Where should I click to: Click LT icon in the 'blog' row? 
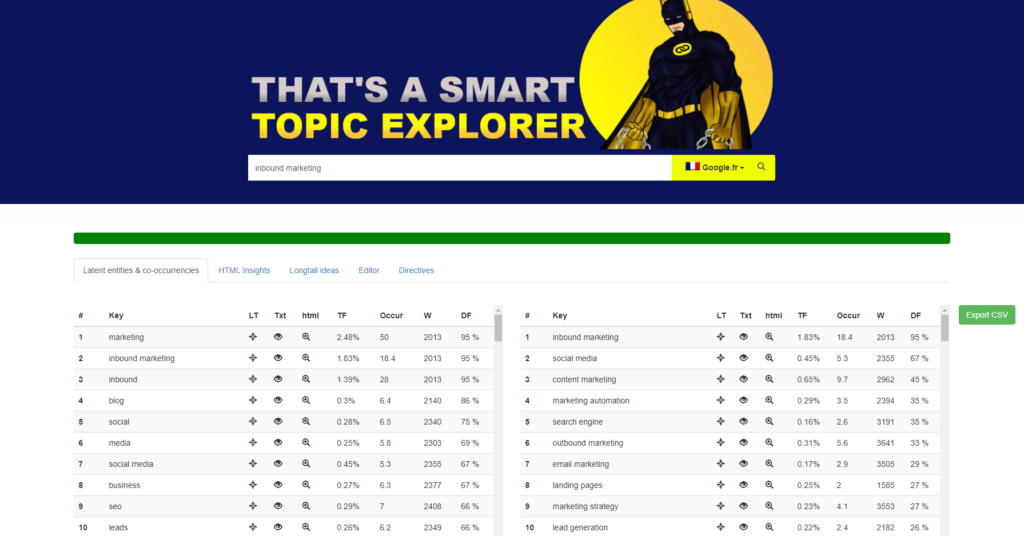pyautogui.click(x=253, y=400)
